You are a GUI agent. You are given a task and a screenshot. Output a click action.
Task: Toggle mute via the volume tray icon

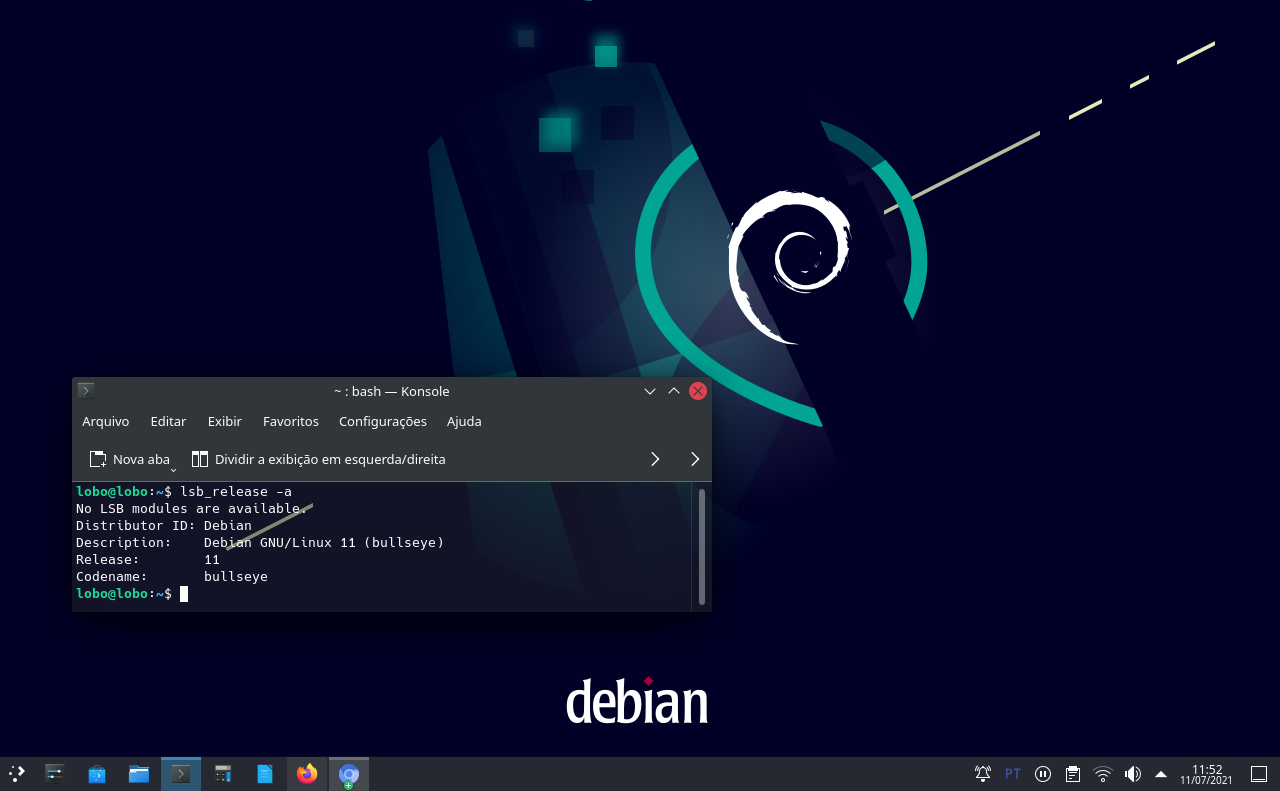tap(1132, 773)
